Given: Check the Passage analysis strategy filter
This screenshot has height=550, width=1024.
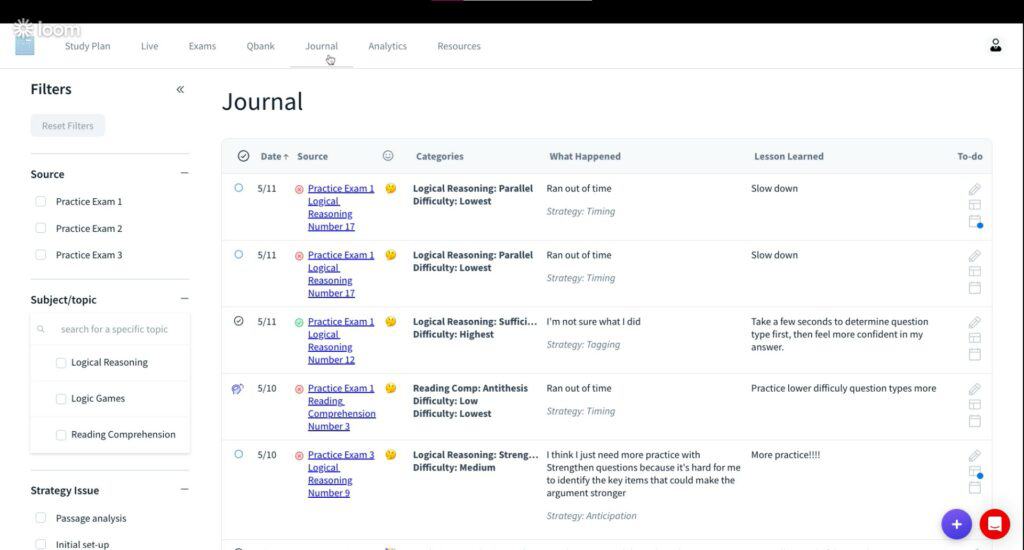Looking at the screenshot, I should (x=40, y=518).
